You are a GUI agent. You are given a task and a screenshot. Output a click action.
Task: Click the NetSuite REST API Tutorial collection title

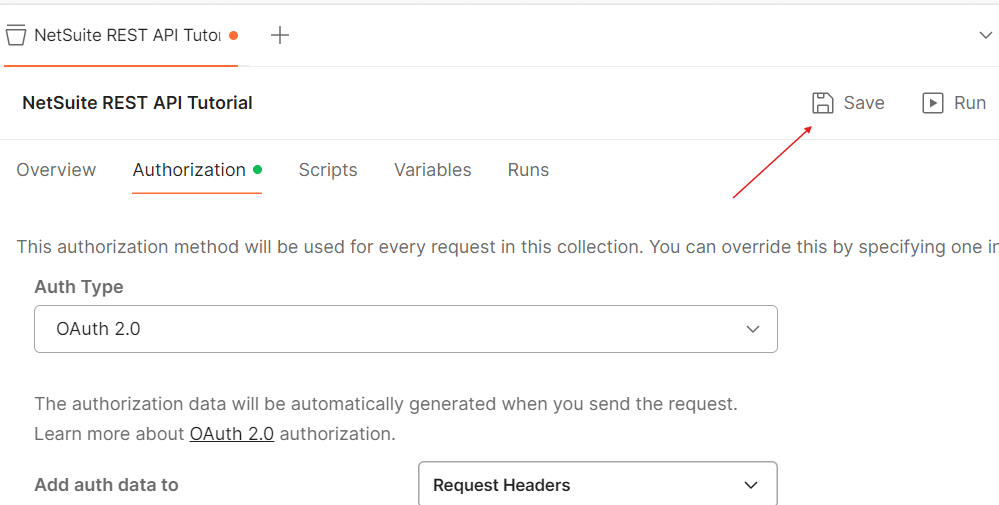tap(138, 103)
